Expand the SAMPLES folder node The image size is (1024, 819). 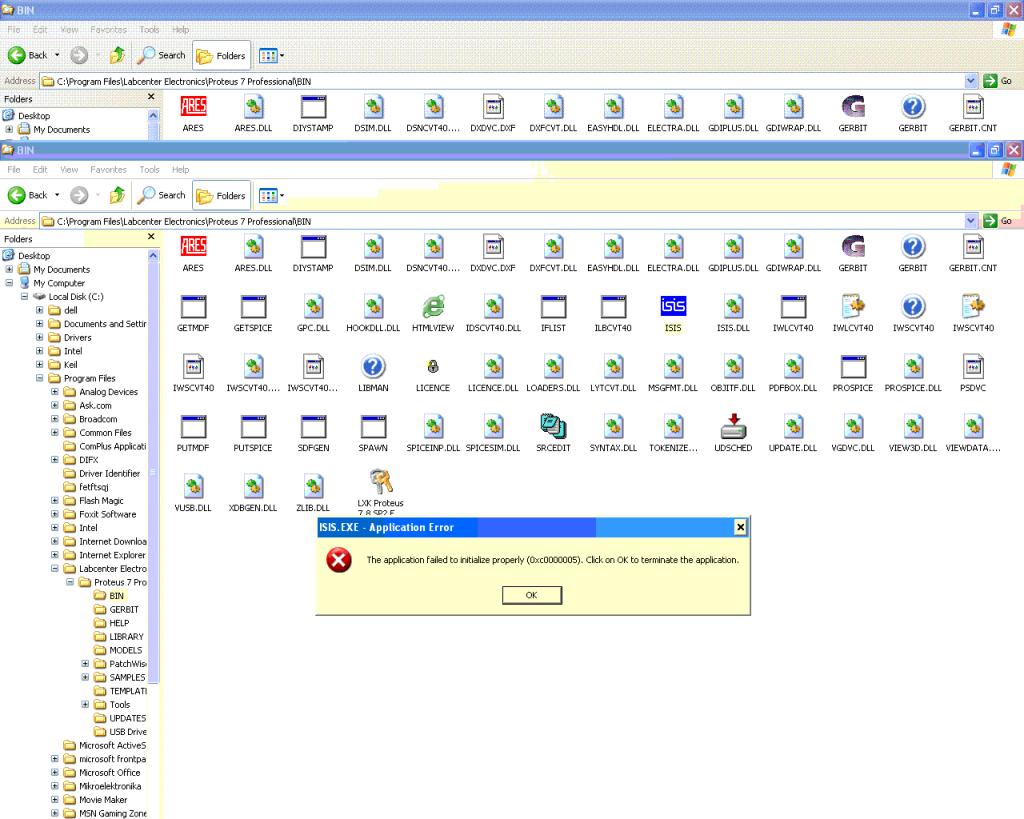click(x=85, y=677)
